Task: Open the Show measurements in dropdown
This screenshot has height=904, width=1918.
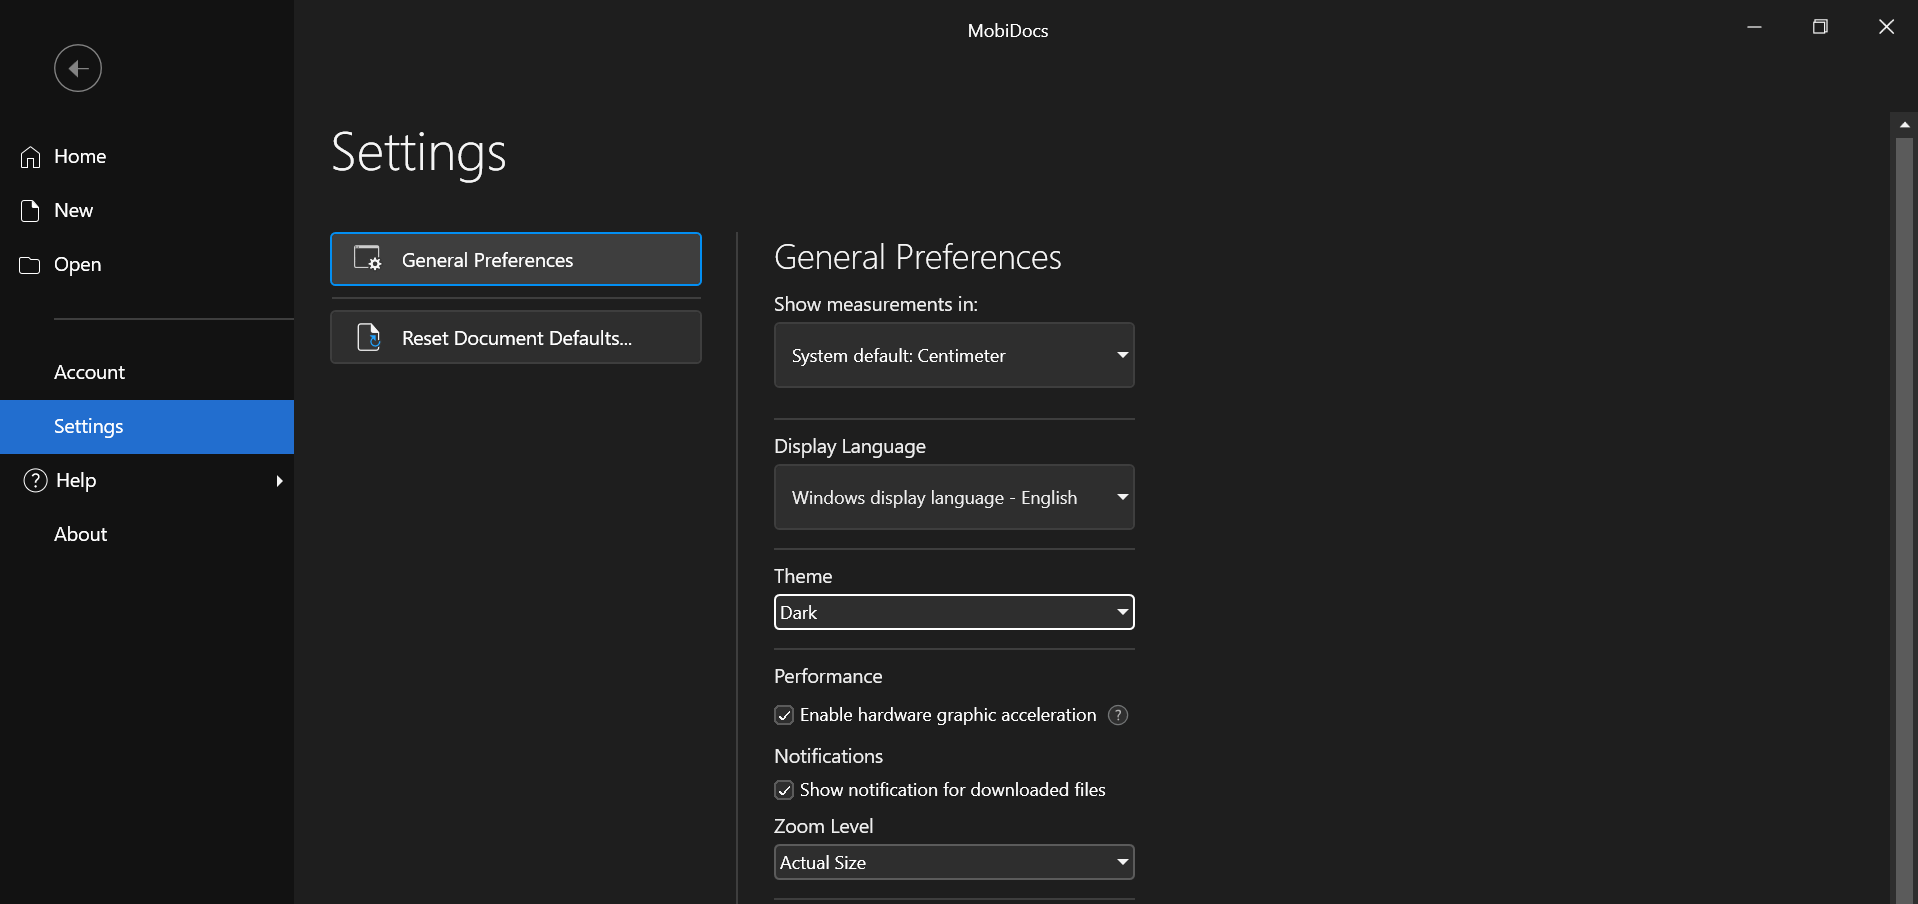Action: pyautogui.click(x=954, y=355)
